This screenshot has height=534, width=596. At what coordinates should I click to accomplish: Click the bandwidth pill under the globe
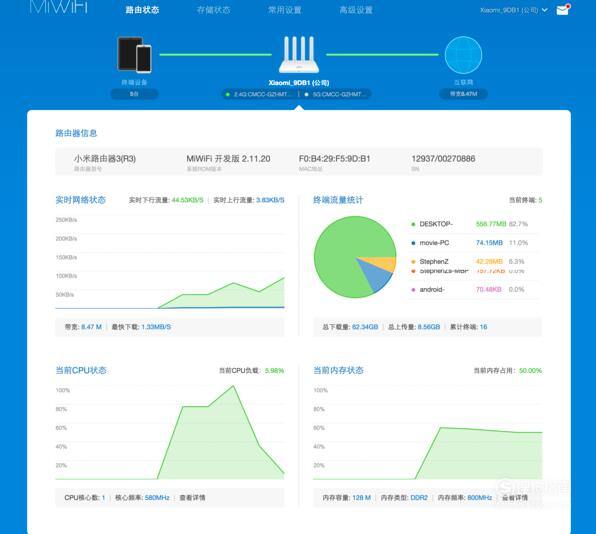(463, 94)
